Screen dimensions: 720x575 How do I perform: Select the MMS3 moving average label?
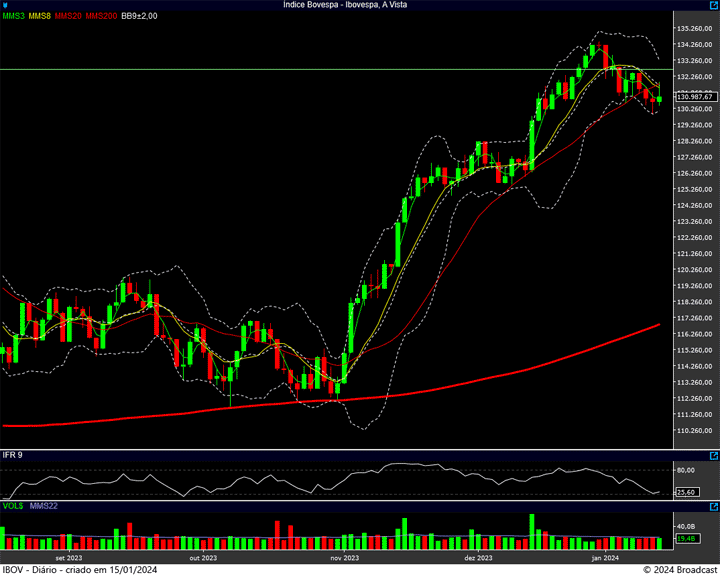pos(14,16)
